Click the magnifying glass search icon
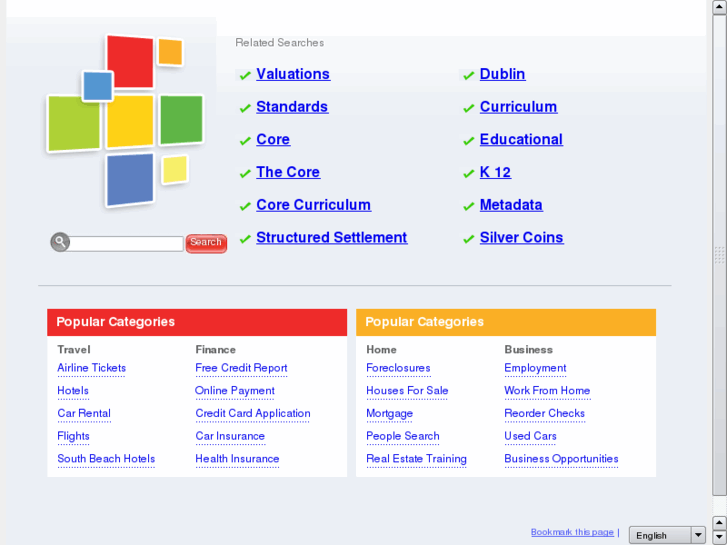 pyautogui.click(x=60, y=242)
